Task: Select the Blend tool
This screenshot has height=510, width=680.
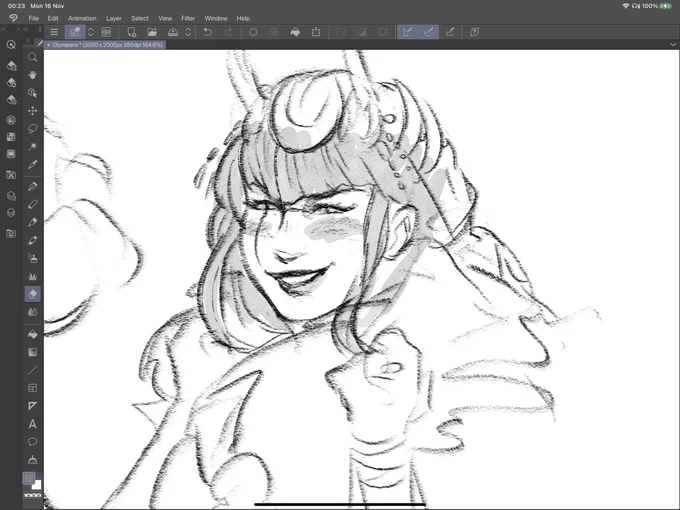Action: tap(33, 312)
